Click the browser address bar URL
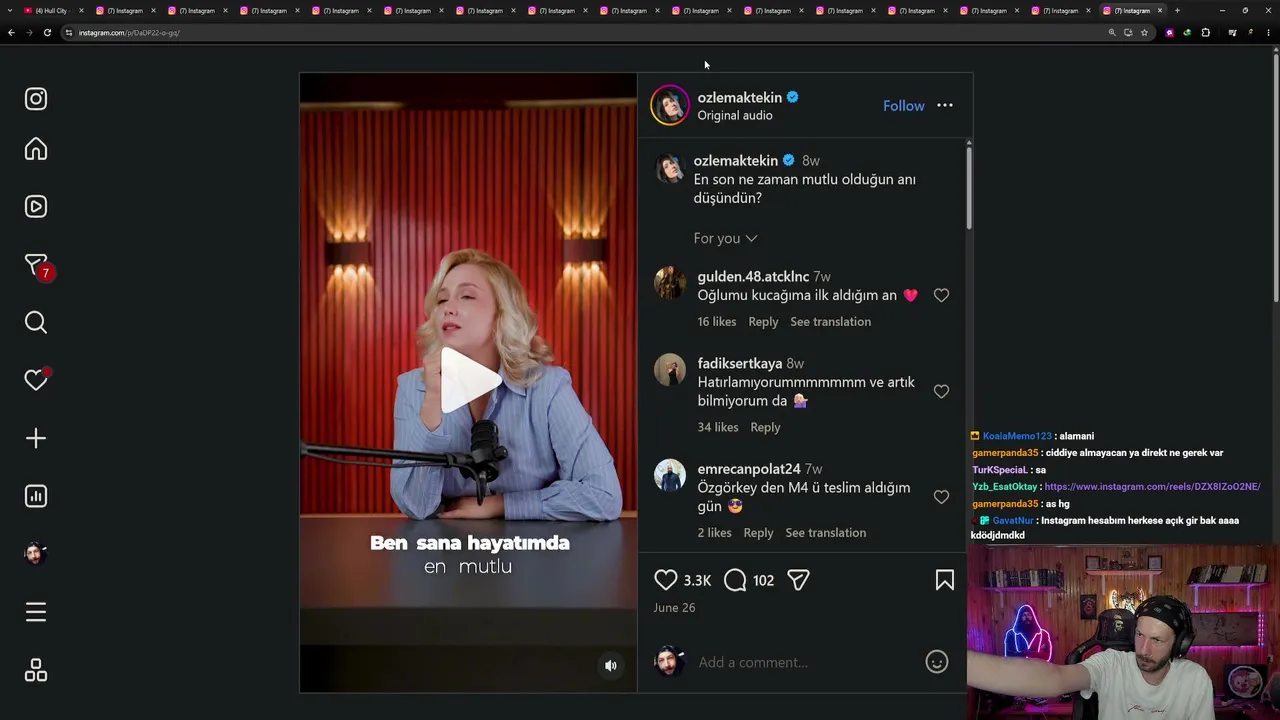Screen dimensions: 1280x720 (129, 33)
